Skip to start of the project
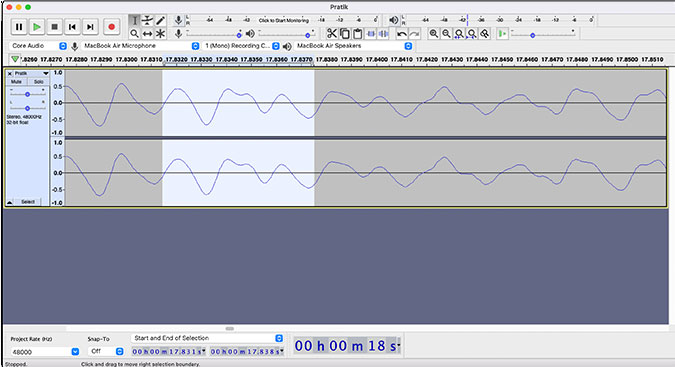This screenshot has height=367, width=675. pyautogui.click(x=72, y=27)
